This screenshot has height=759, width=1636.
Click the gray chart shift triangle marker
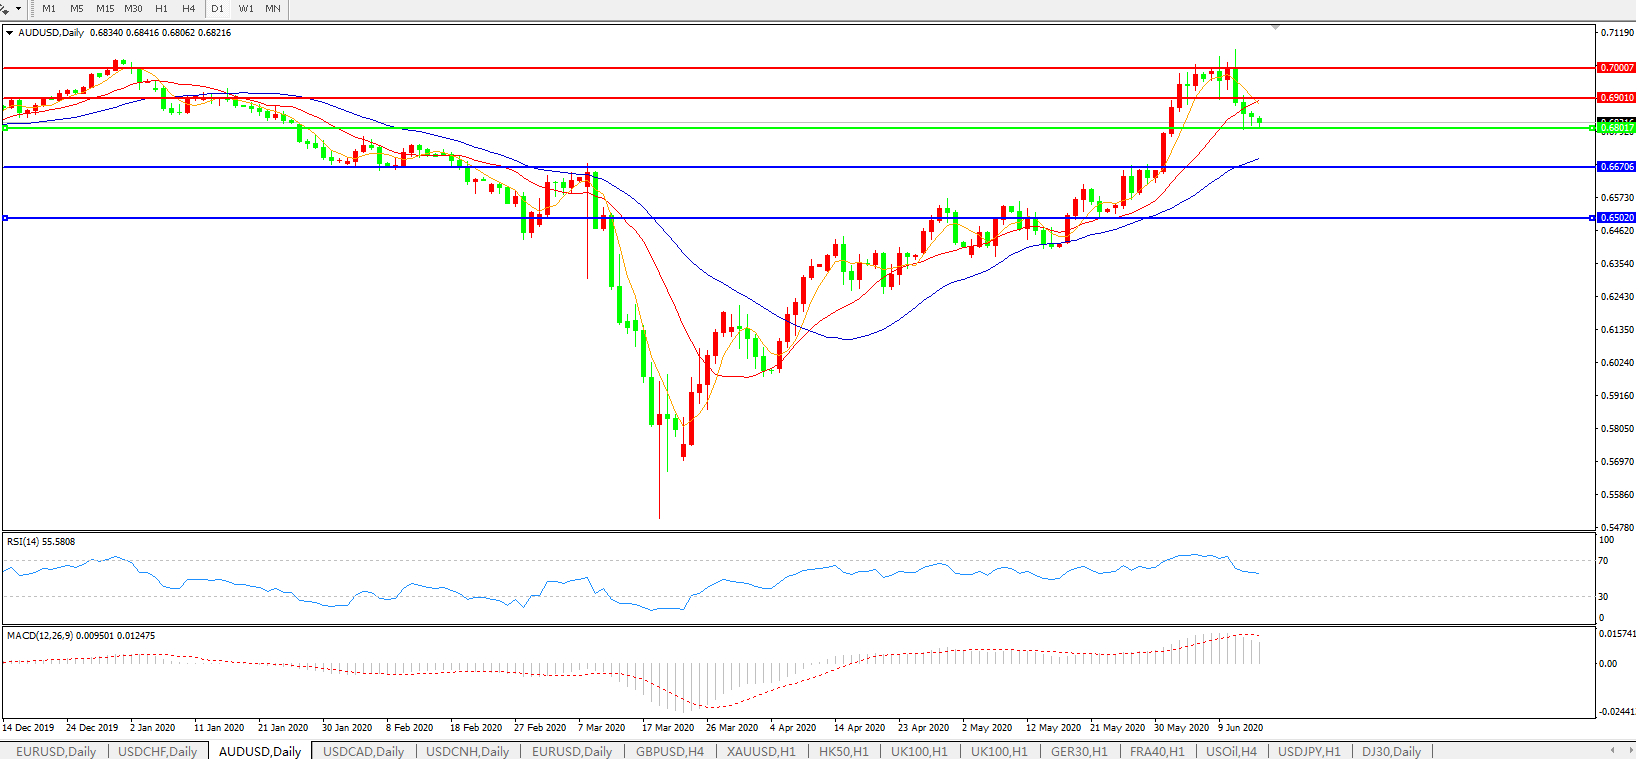pos(1275,27)
